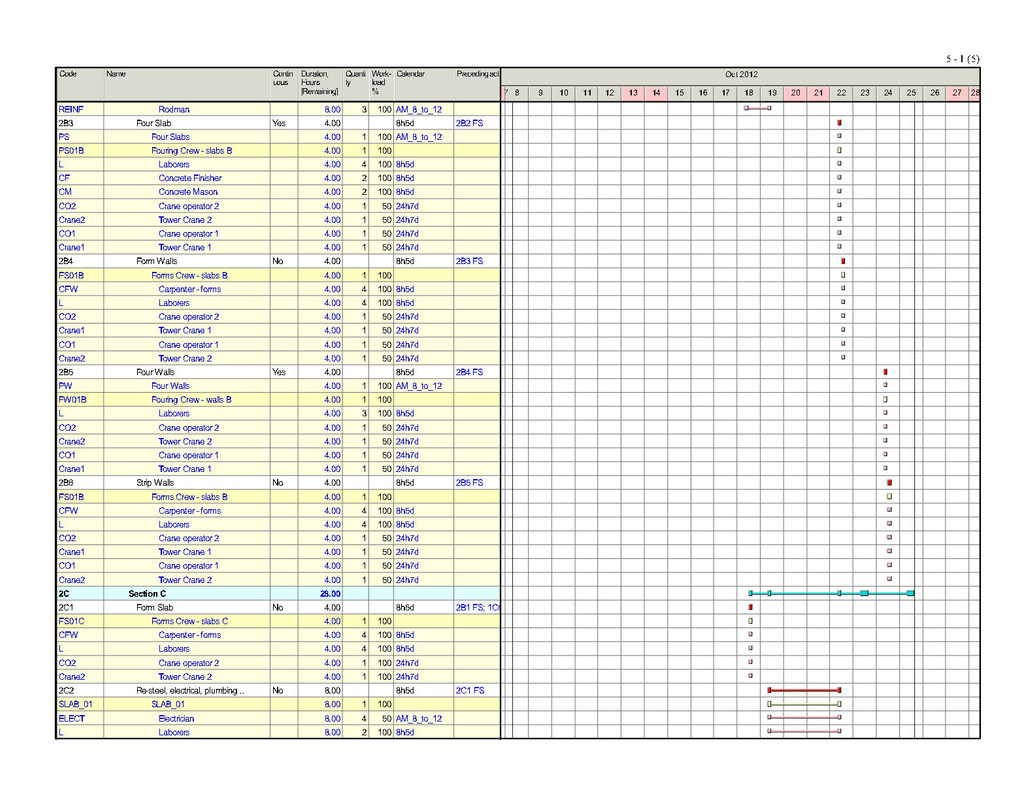Viewport: 1035px width, 800px height.
Task: Click the red 2B6 Strip Walls marker
Action: [889, 483]
